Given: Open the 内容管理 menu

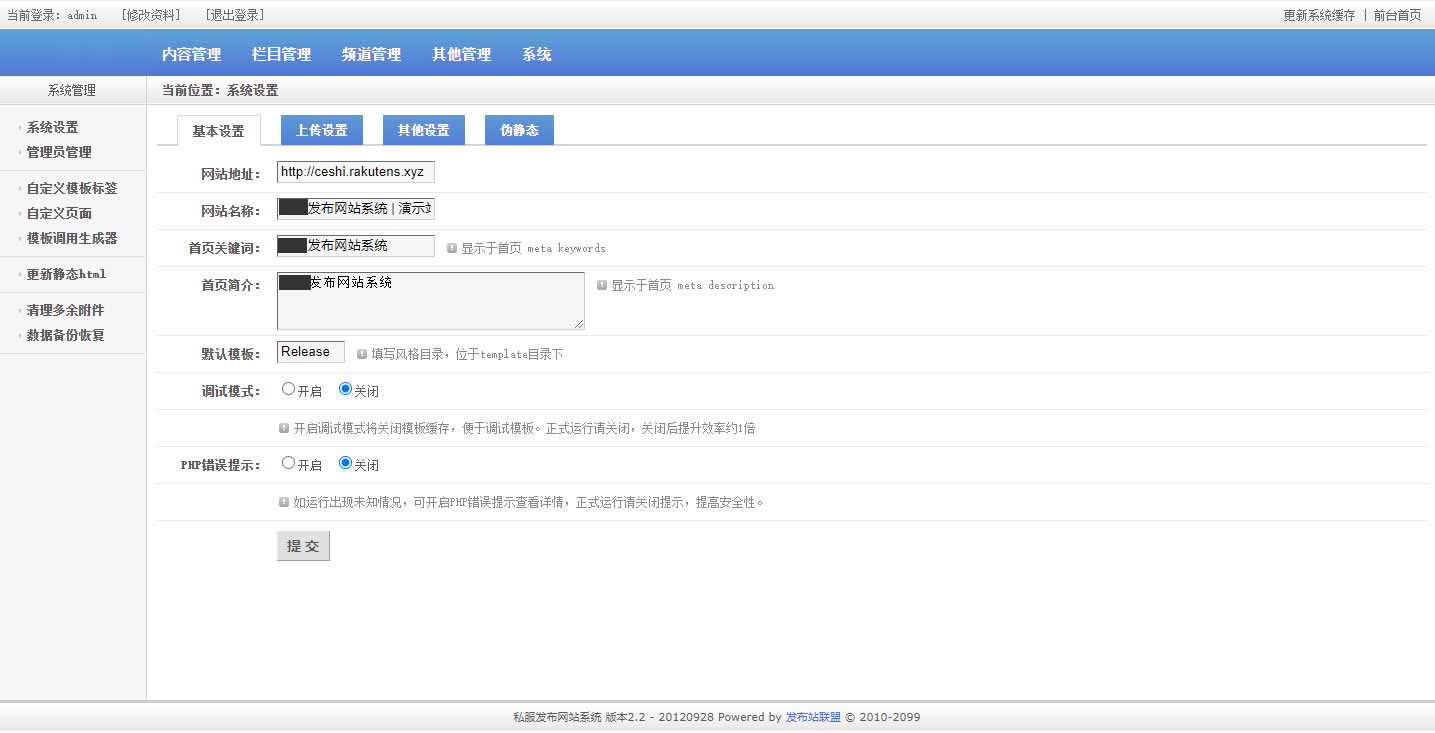Looking at the screenshot, I should (191, 55).
